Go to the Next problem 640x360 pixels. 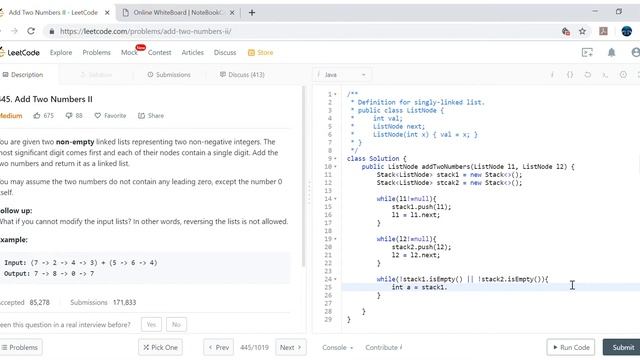(291, 347)
